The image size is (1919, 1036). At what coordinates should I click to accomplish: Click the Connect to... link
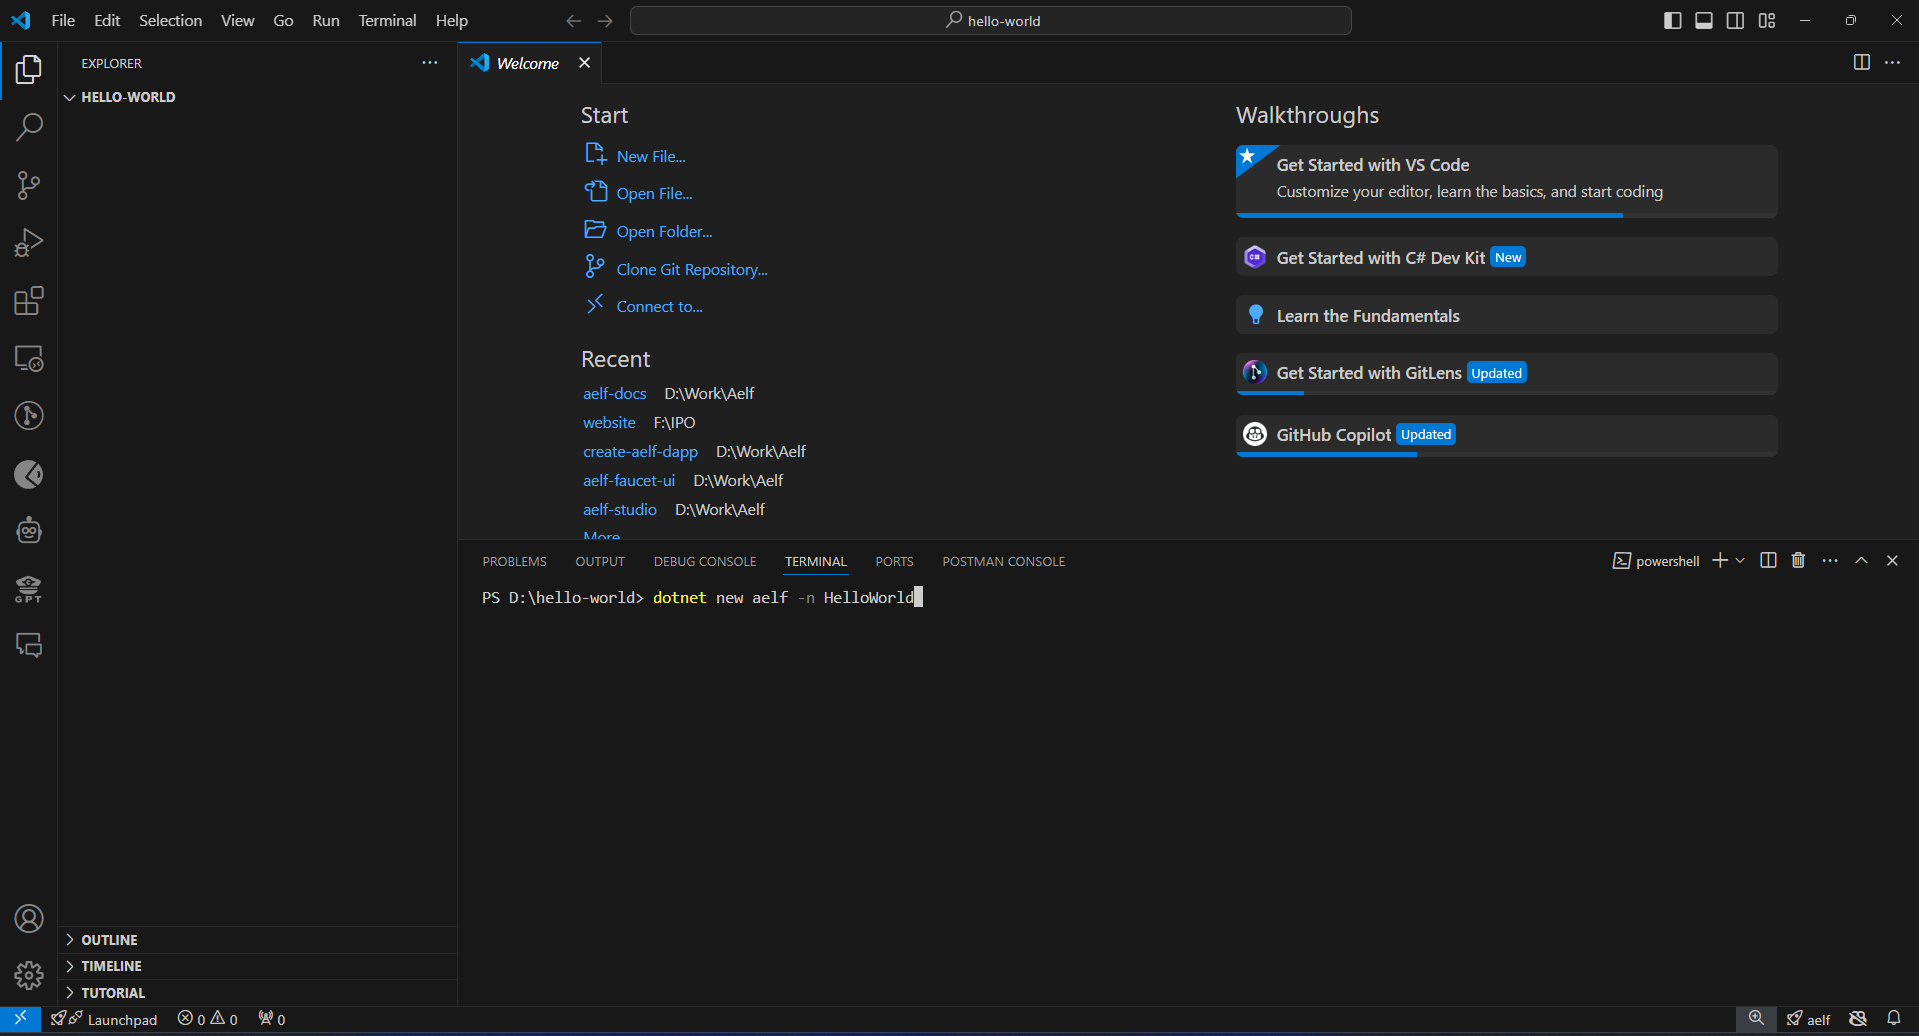click(660, 306)
